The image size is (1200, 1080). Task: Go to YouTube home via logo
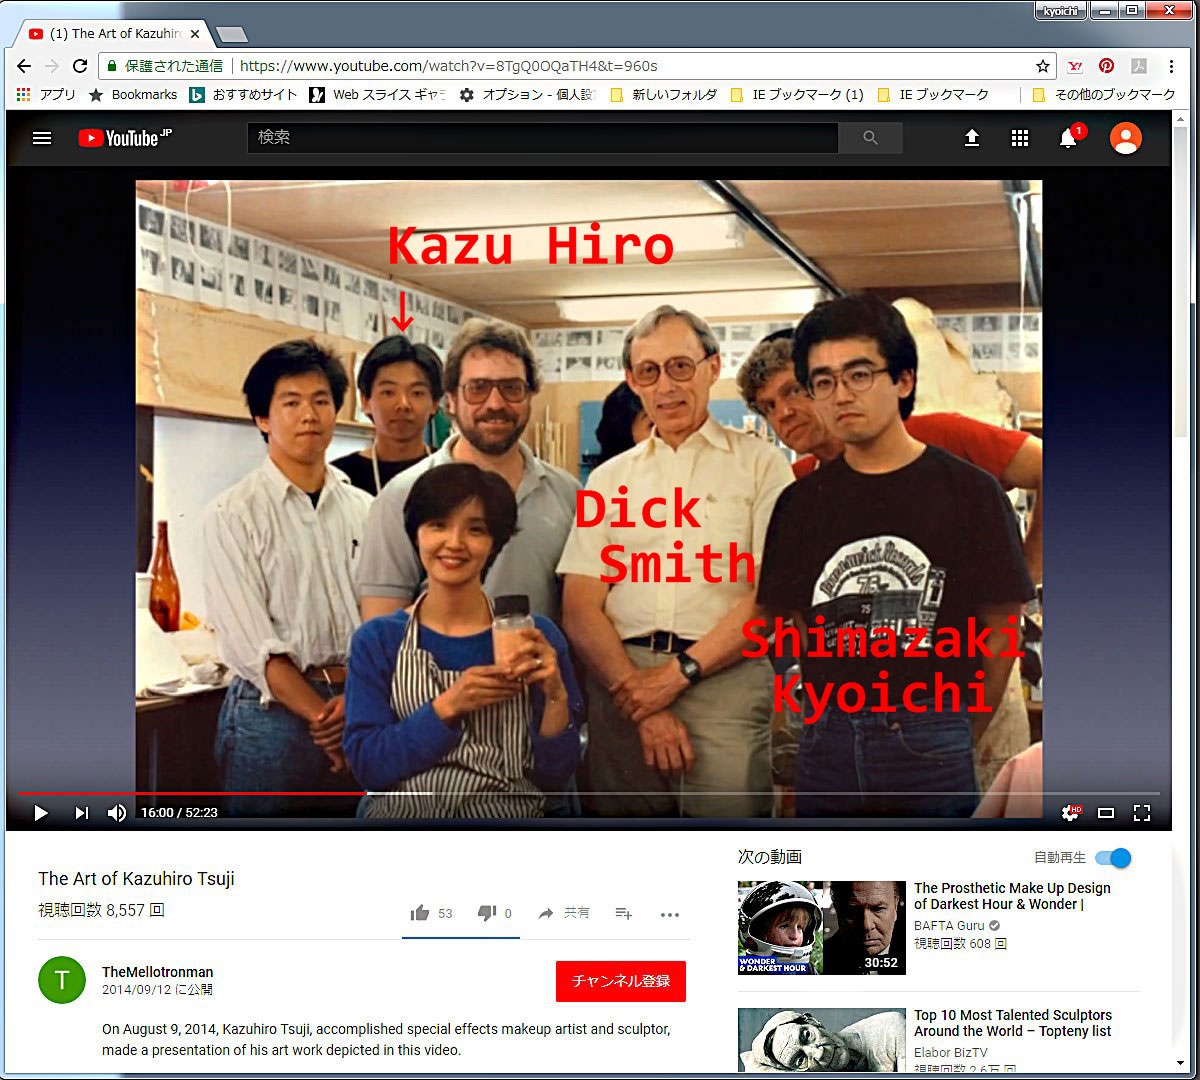[125, 138]
